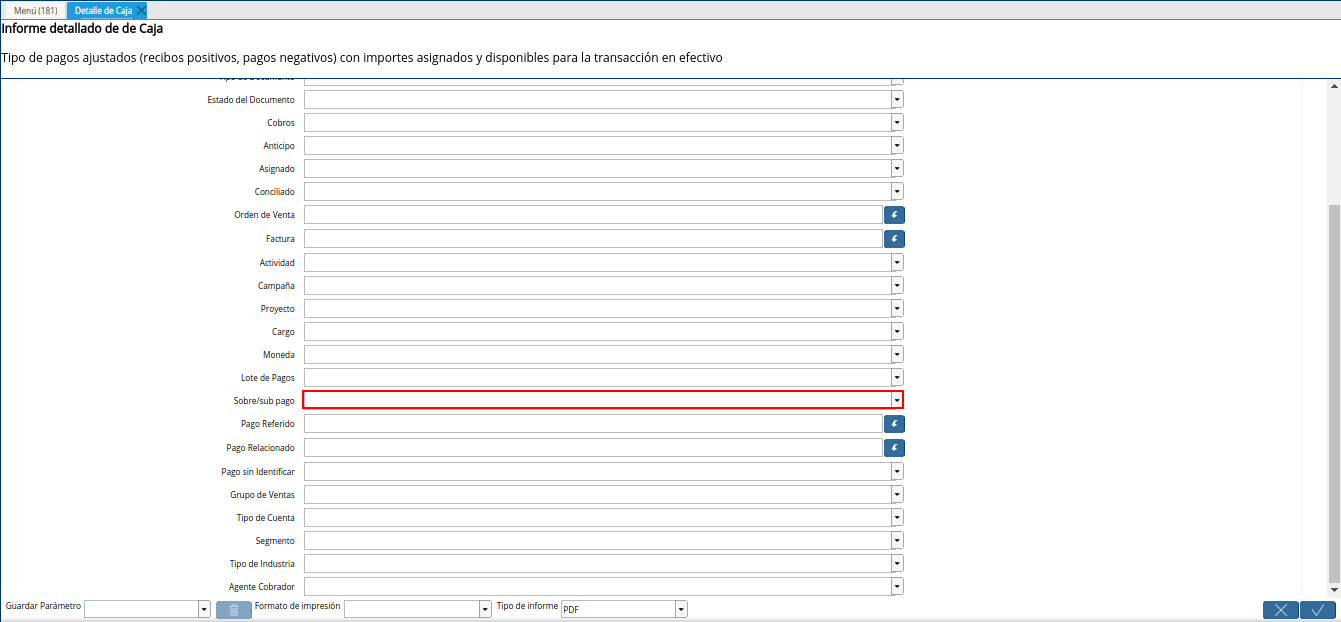The image size is (1341, 622).
Task: Open the Estado del Documento dropdown
Action: pos(896,99)
